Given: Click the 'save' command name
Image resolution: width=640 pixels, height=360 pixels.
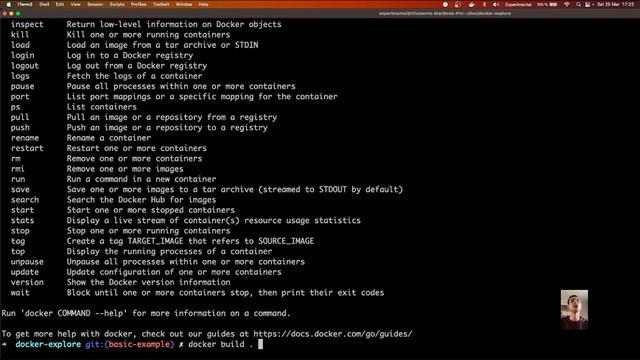Looking at the screenshot, I should (20, 189).
